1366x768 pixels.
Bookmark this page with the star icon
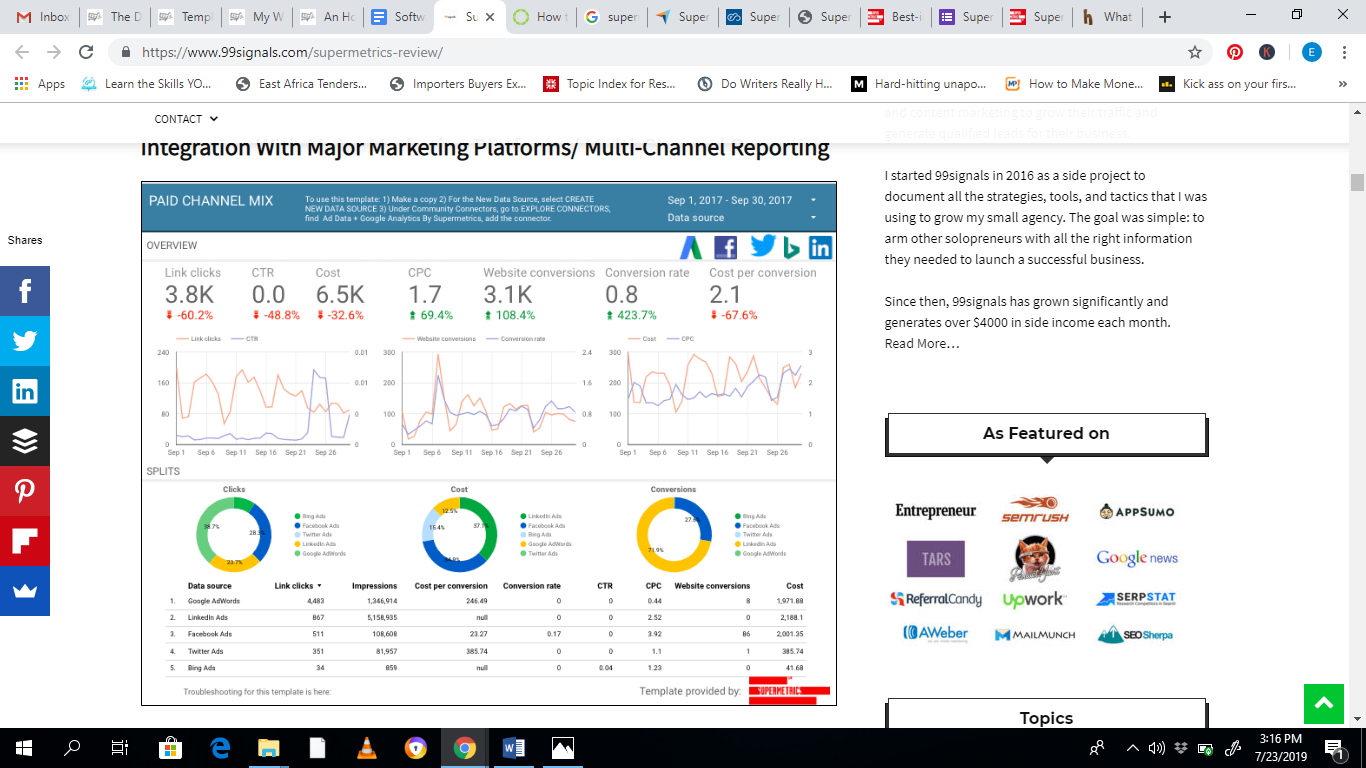click(1194, 52)
